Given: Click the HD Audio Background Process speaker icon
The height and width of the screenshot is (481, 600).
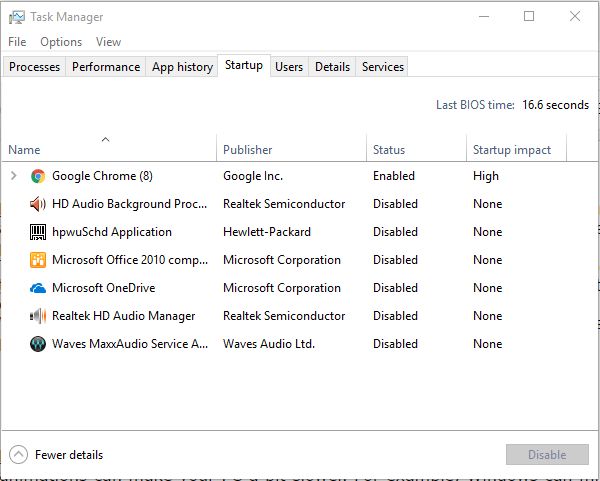Looking at the screenshot, I should tap(38, 204).
